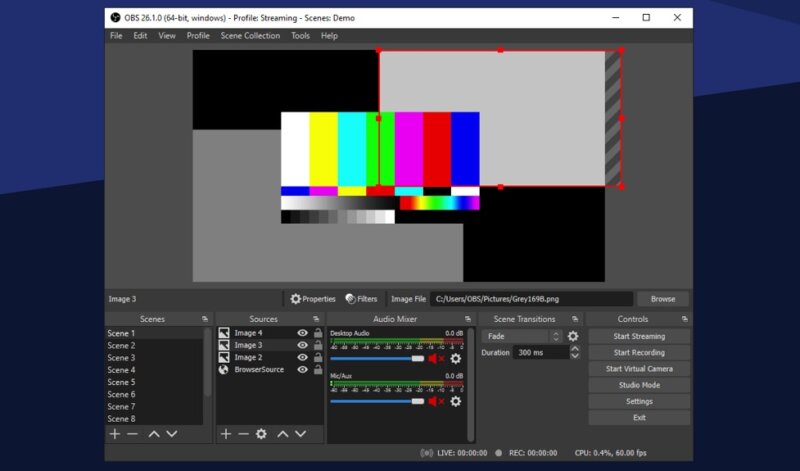This screenshot has width=800, height=471.
Task: Toggle visibility of Image 3 source
Action: [x=303, y=345]
